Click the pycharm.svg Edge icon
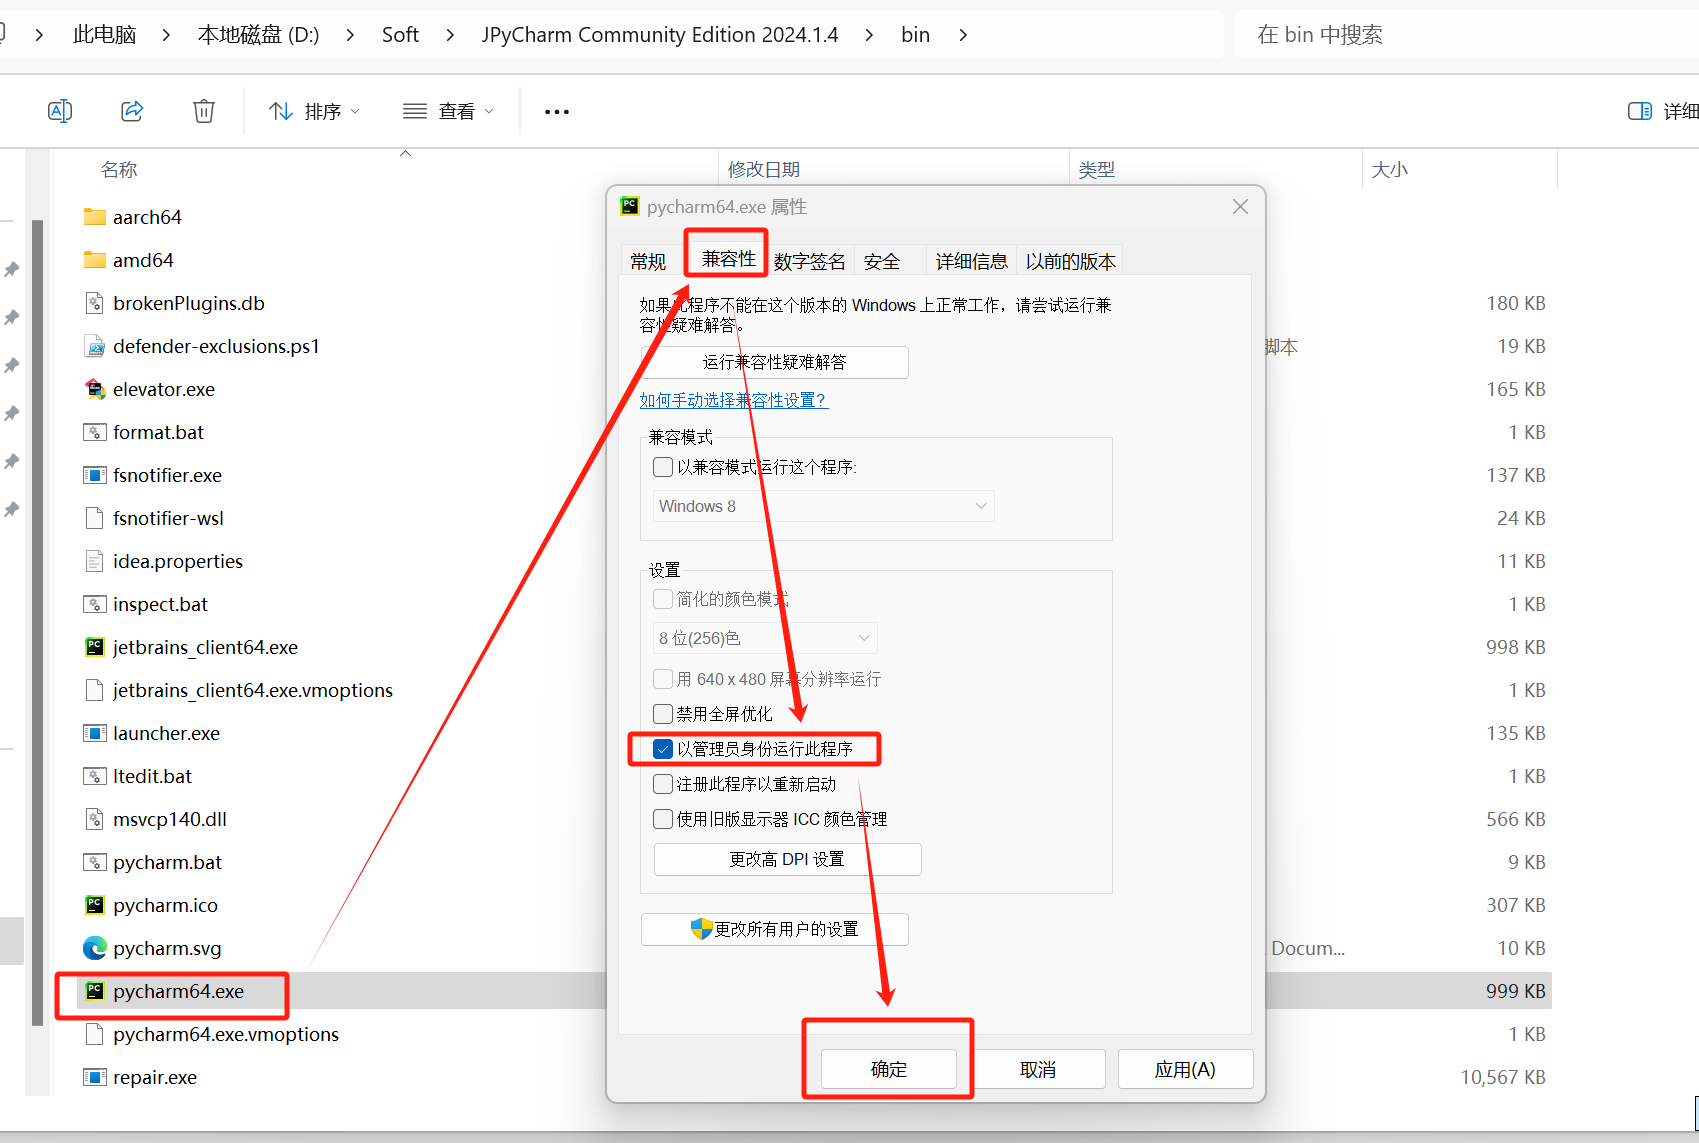Screen dimensions: 1699x1143 [95, 948]
